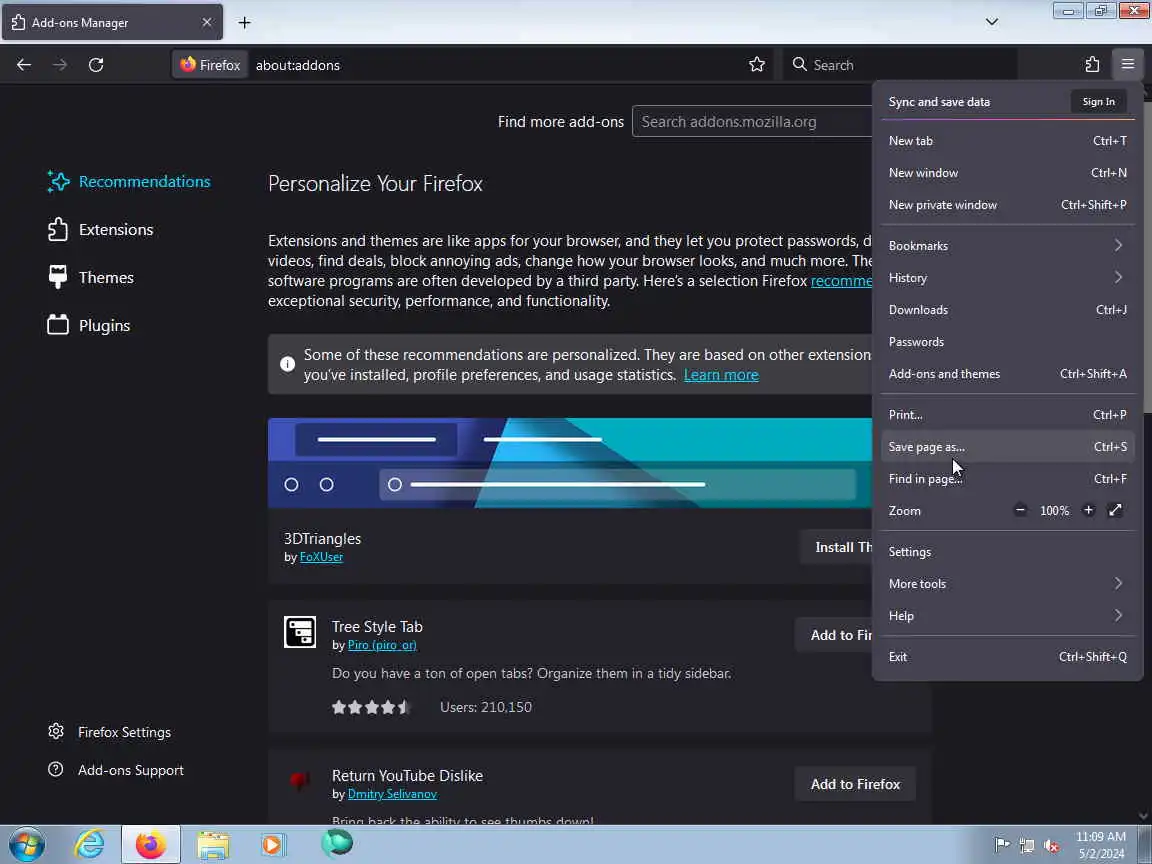This screenshot has width=1152, height=864.
Task: Choose New tab from menu
Action: click(x=1007, y=140)
